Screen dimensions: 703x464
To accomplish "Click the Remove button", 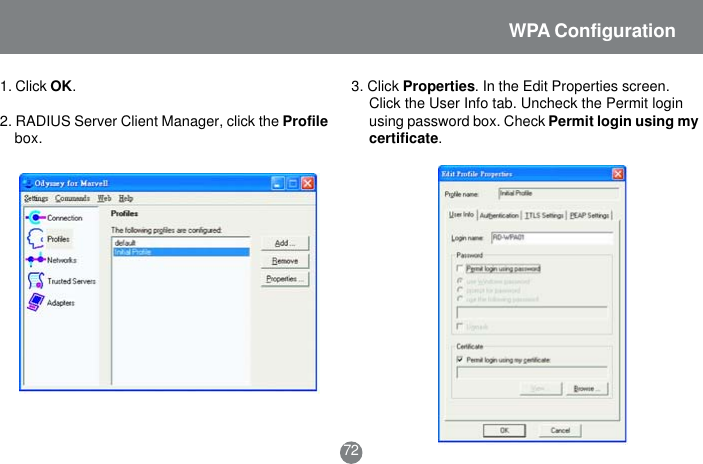I will pyautogui.click(x=285, y=261).
